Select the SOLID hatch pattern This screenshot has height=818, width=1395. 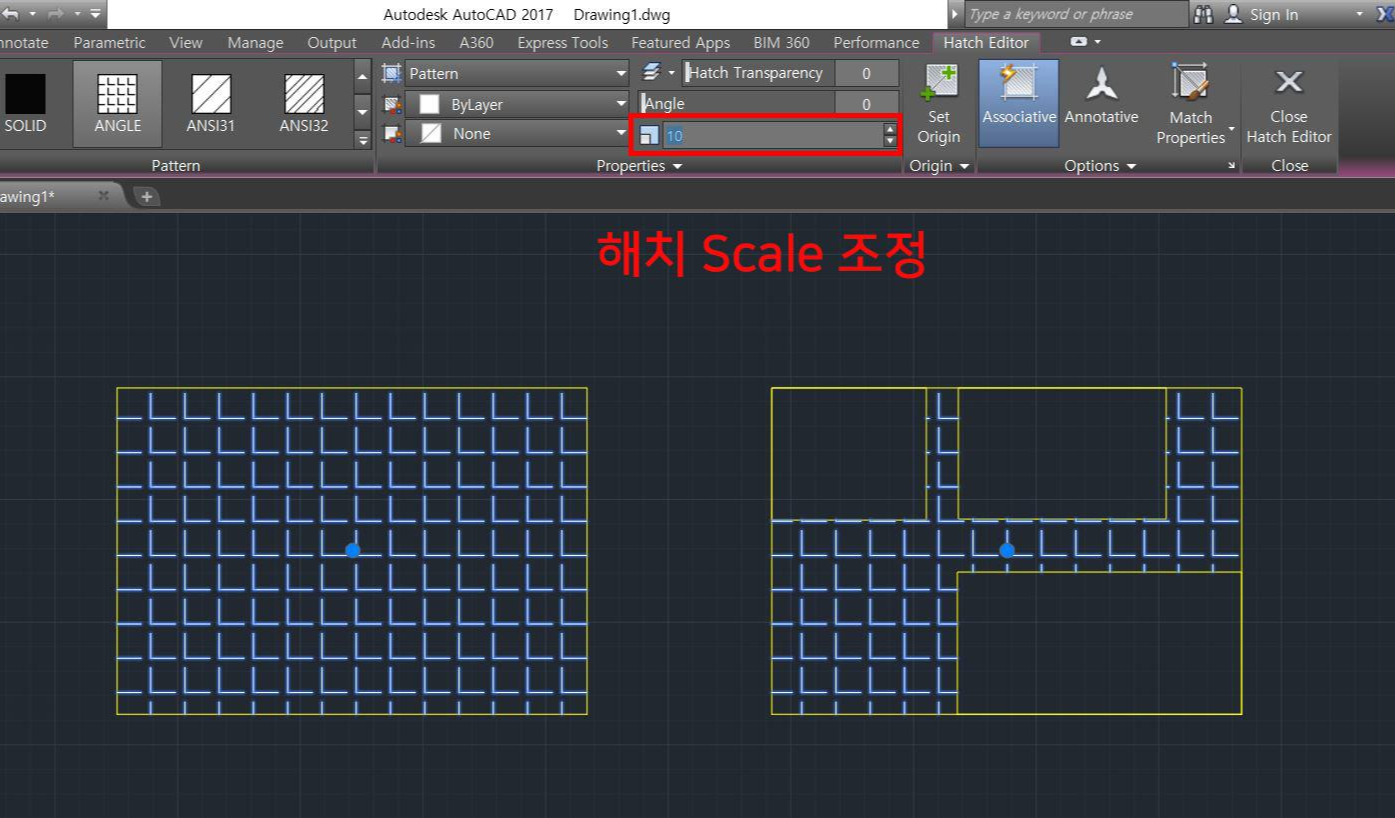pyautogui.click(x=25, y=100)
